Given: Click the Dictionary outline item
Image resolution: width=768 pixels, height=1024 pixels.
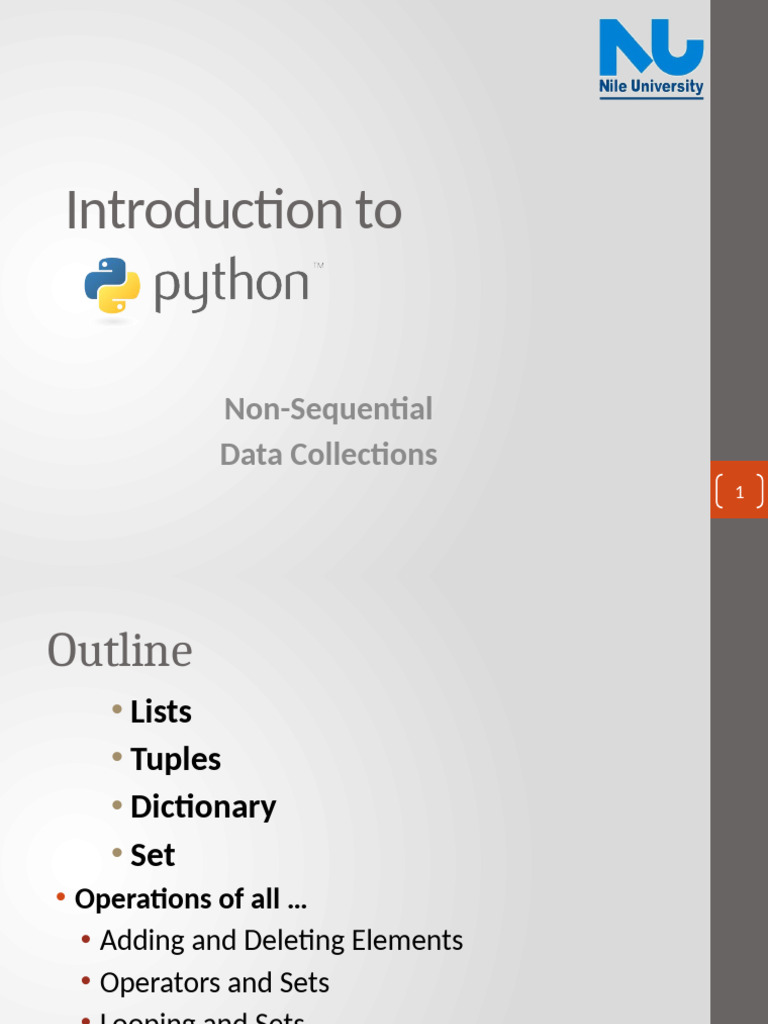Looking at the screenshot, I should [203, 807].
